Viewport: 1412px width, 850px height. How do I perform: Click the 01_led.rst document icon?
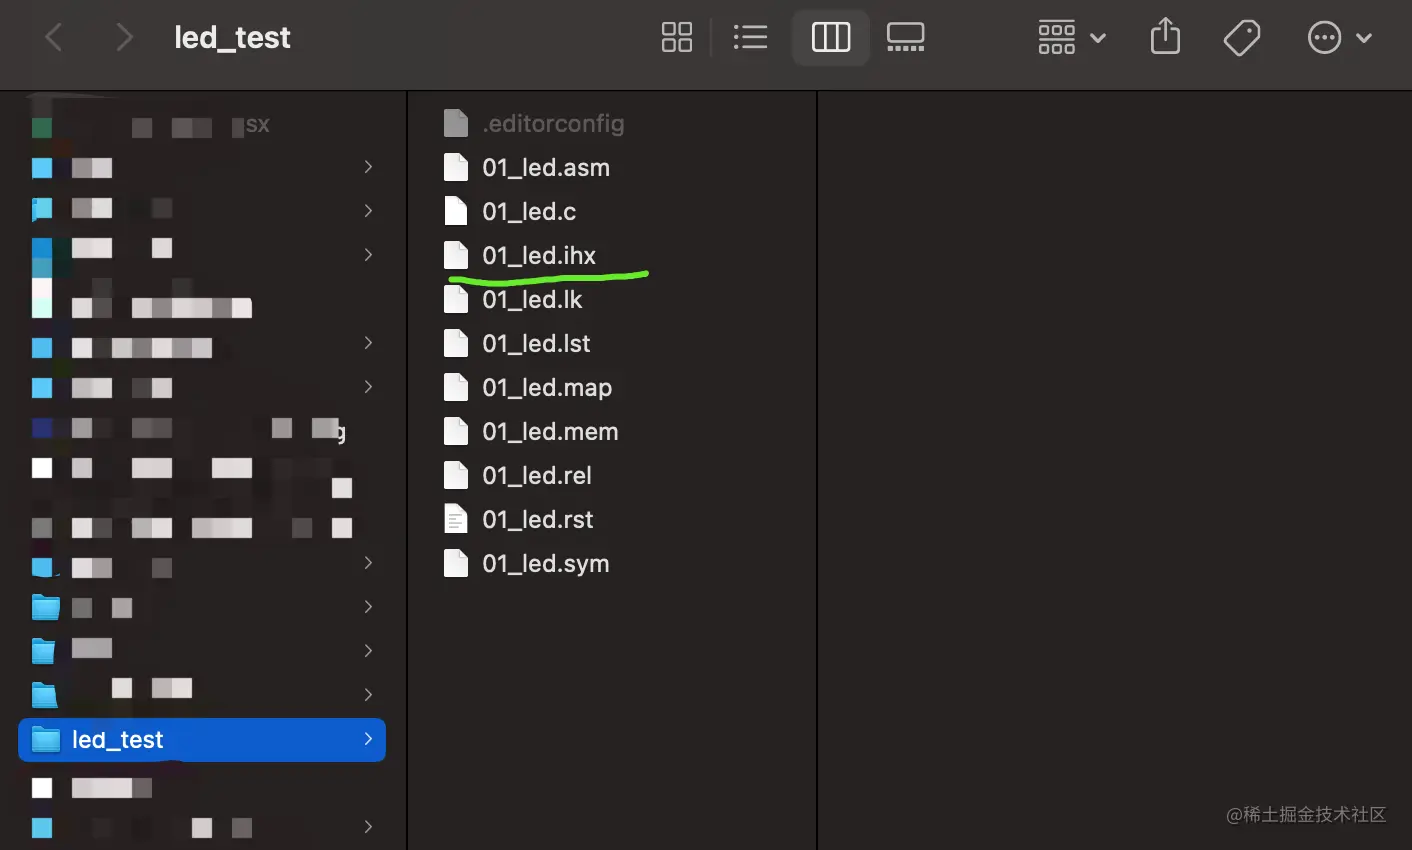[456, 520]
